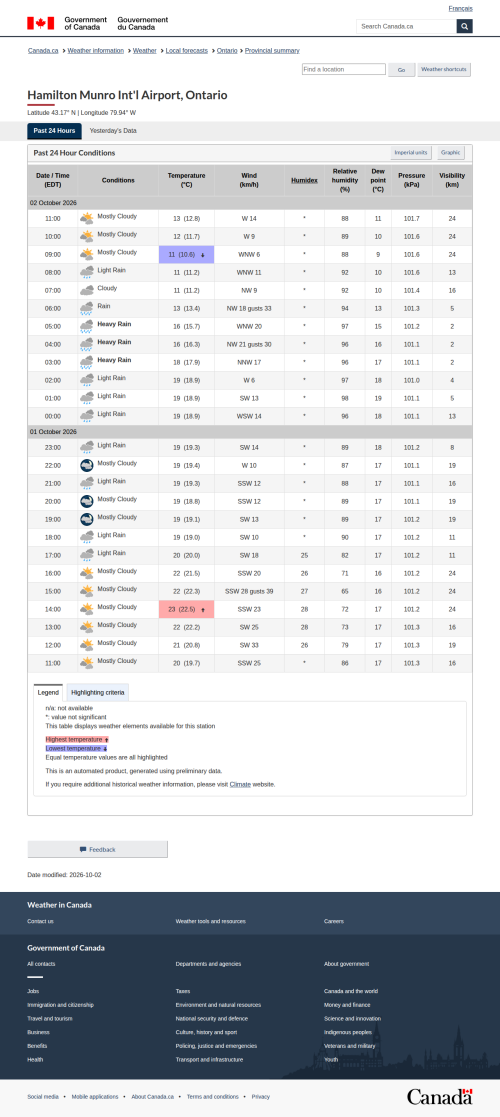Click Heavy Rain icon in 05:00 row
500x1117 pixels.
(87, 326)
